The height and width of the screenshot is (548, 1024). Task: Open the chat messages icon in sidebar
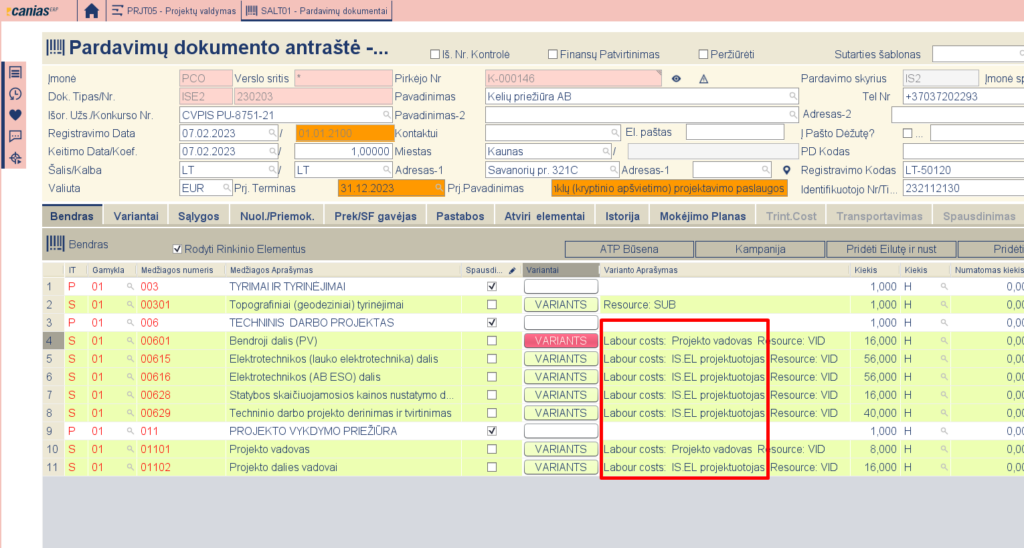pos(15,136)
